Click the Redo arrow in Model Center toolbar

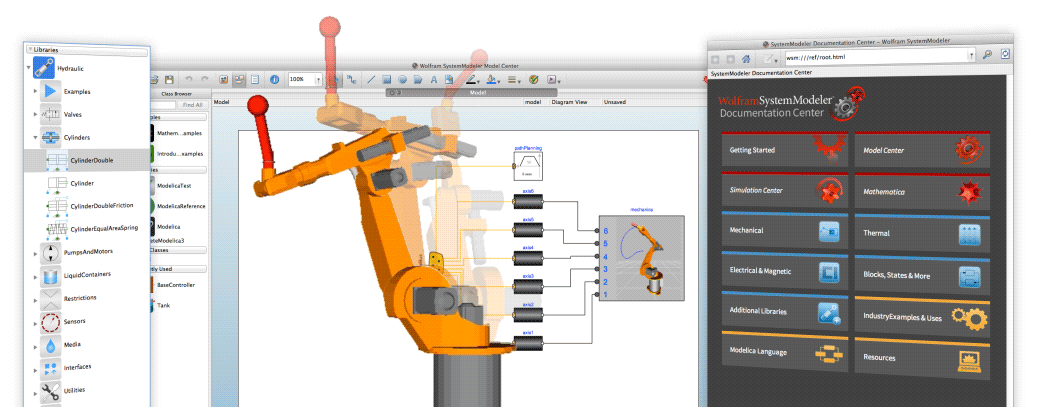(204, 79)
